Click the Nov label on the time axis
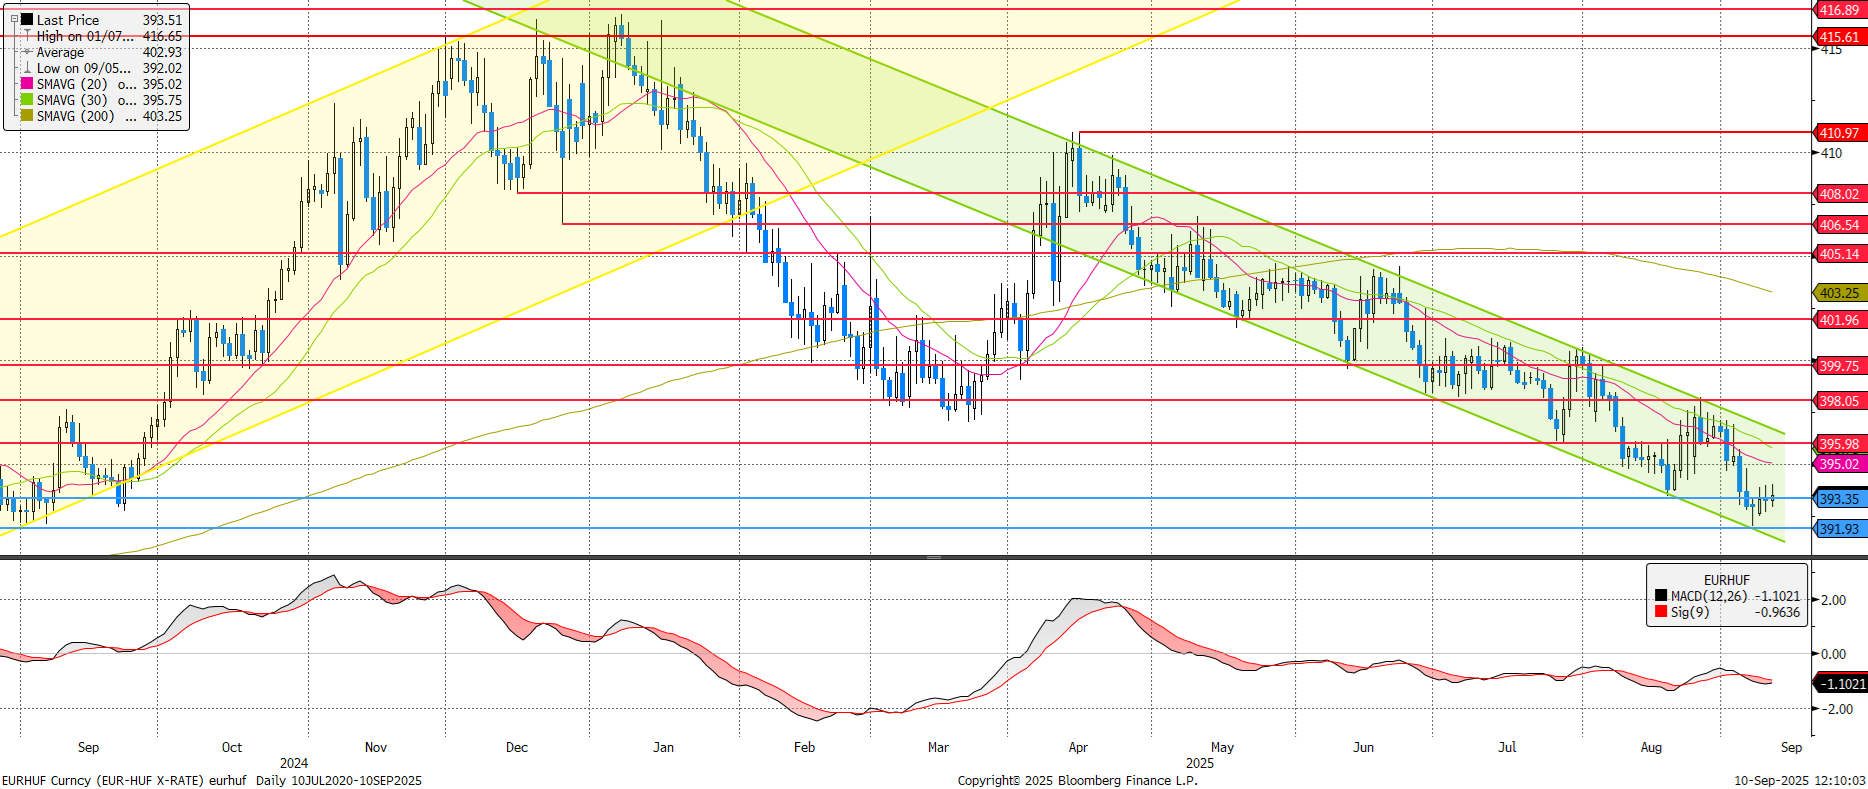This screenshot has height=789, width=1868. click(376, 747)
